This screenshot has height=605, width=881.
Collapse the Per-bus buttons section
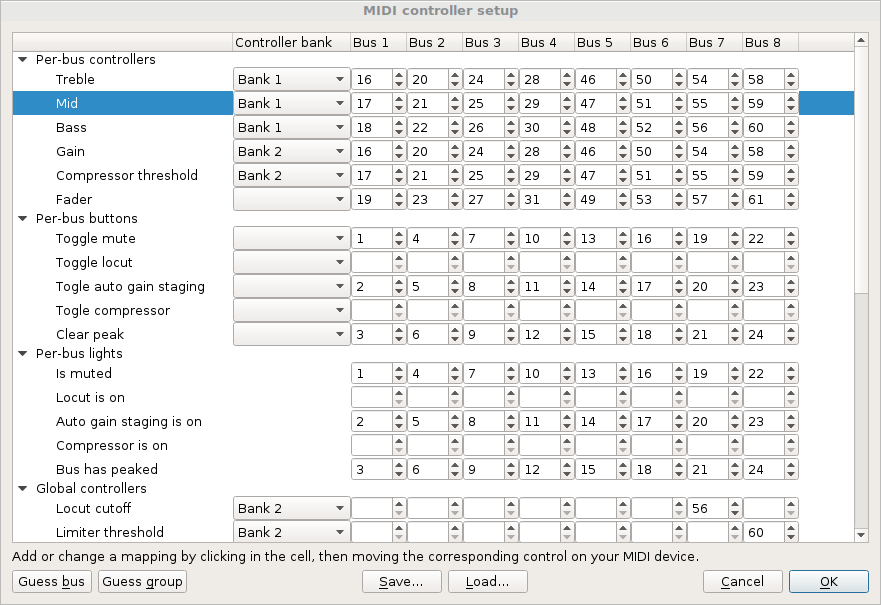tap(23, 218)
